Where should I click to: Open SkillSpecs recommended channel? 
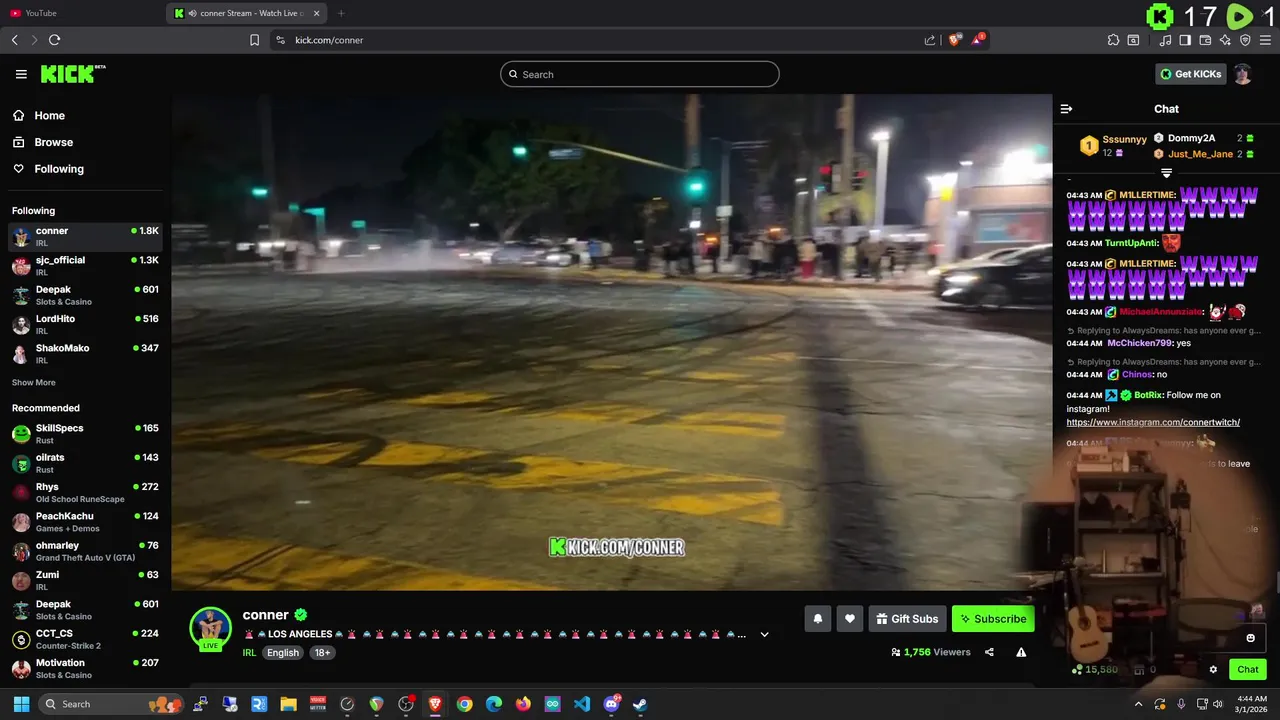(x=85, y=434)
